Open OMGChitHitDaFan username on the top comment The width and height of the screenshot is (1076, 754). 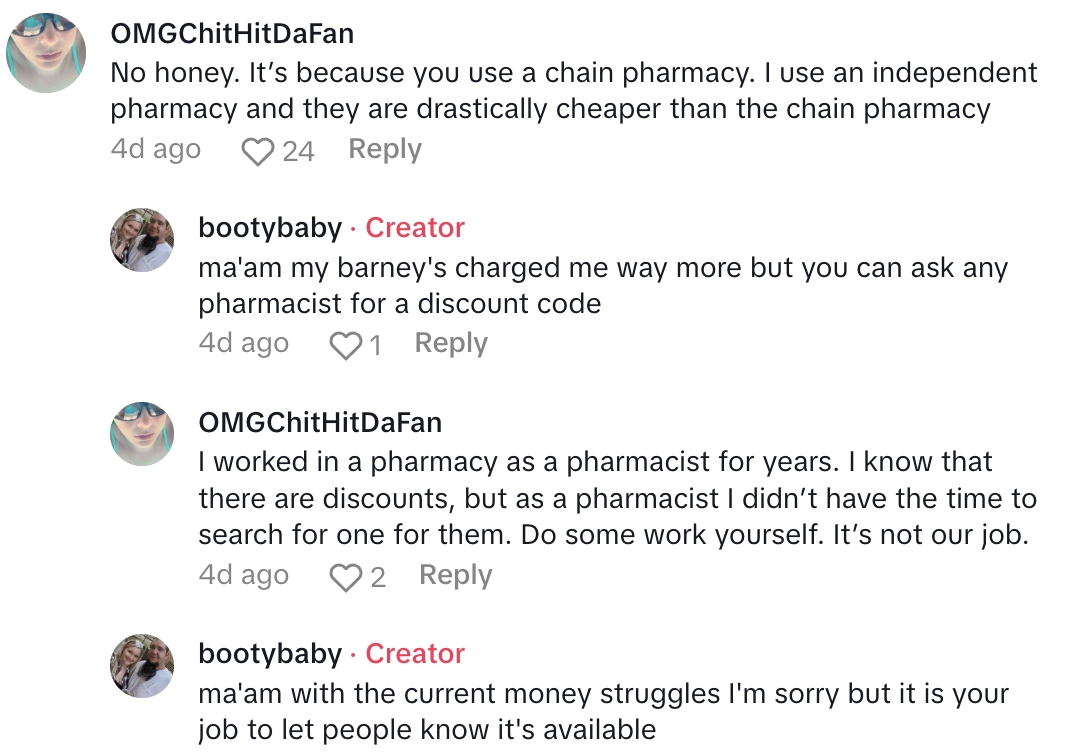tap(232, 34)
